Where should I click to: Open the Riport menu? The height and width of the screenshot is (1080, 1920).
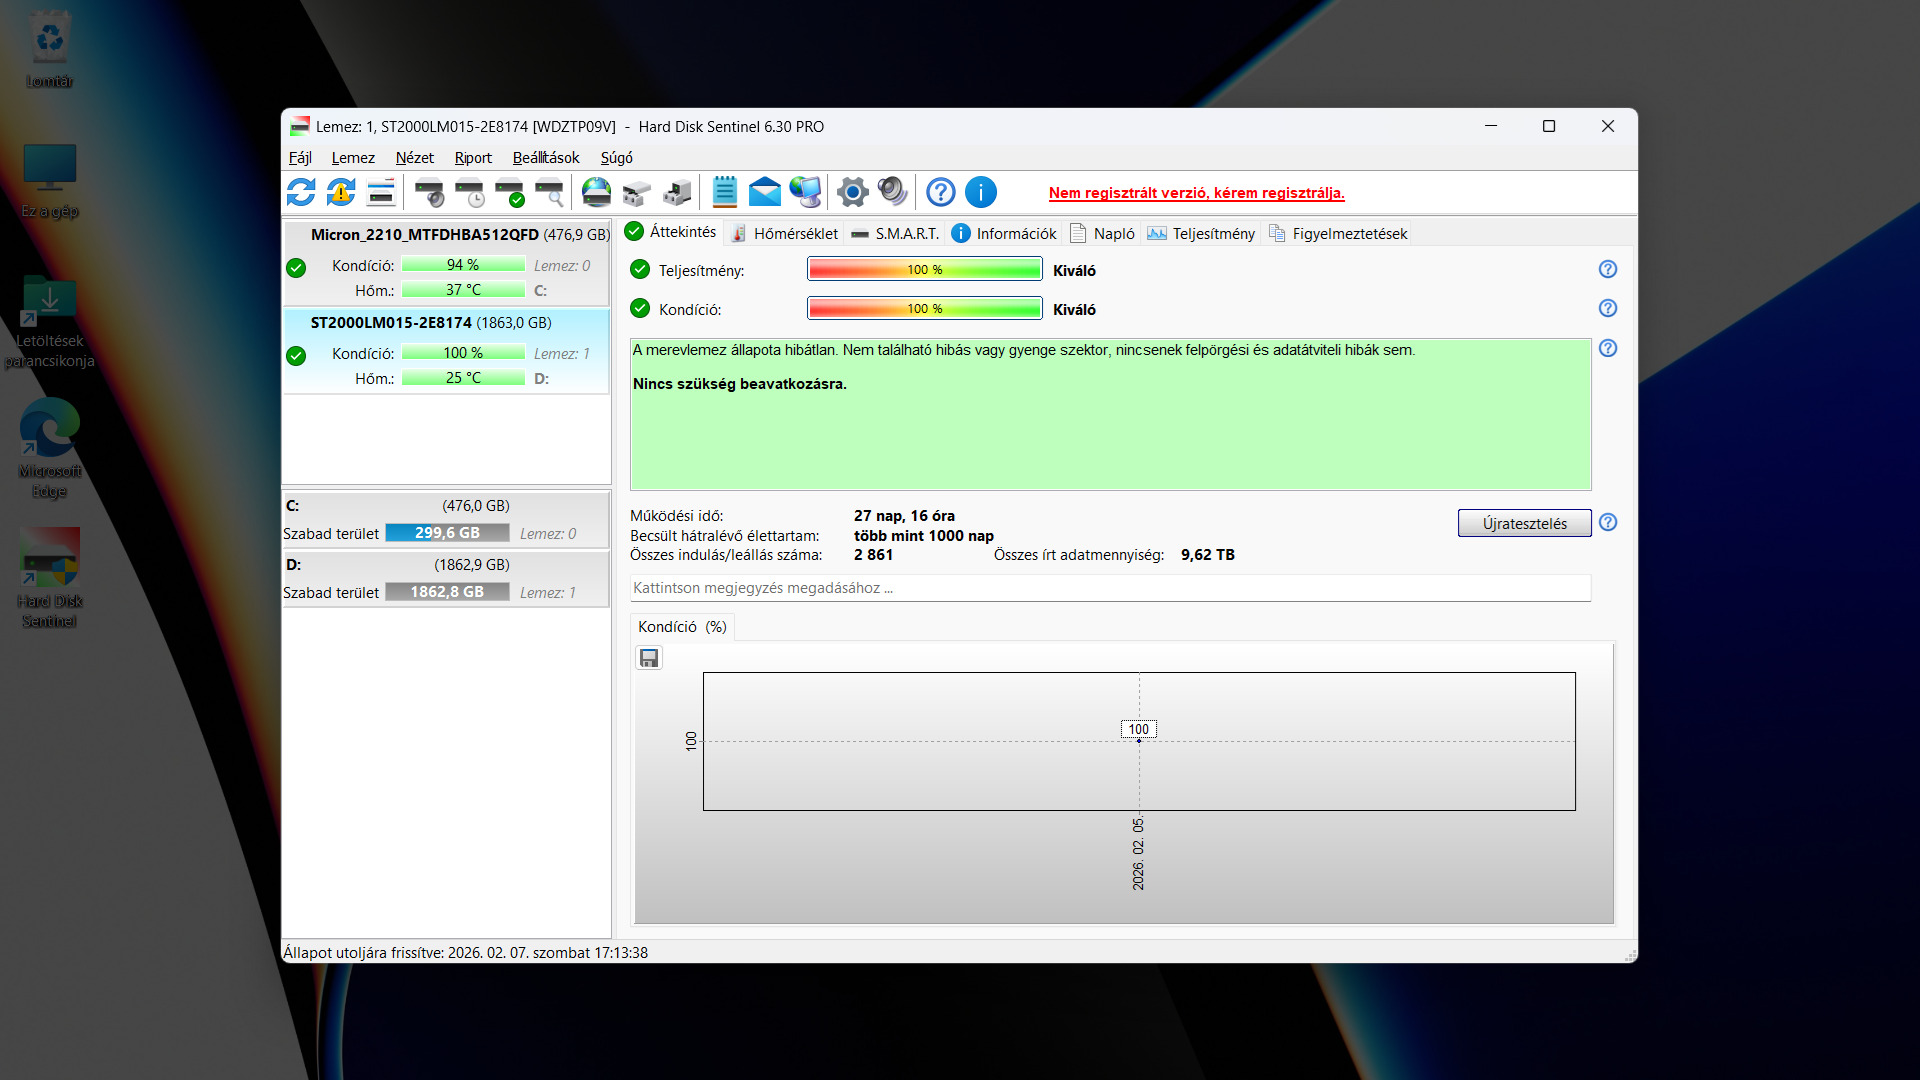(473, 158)
